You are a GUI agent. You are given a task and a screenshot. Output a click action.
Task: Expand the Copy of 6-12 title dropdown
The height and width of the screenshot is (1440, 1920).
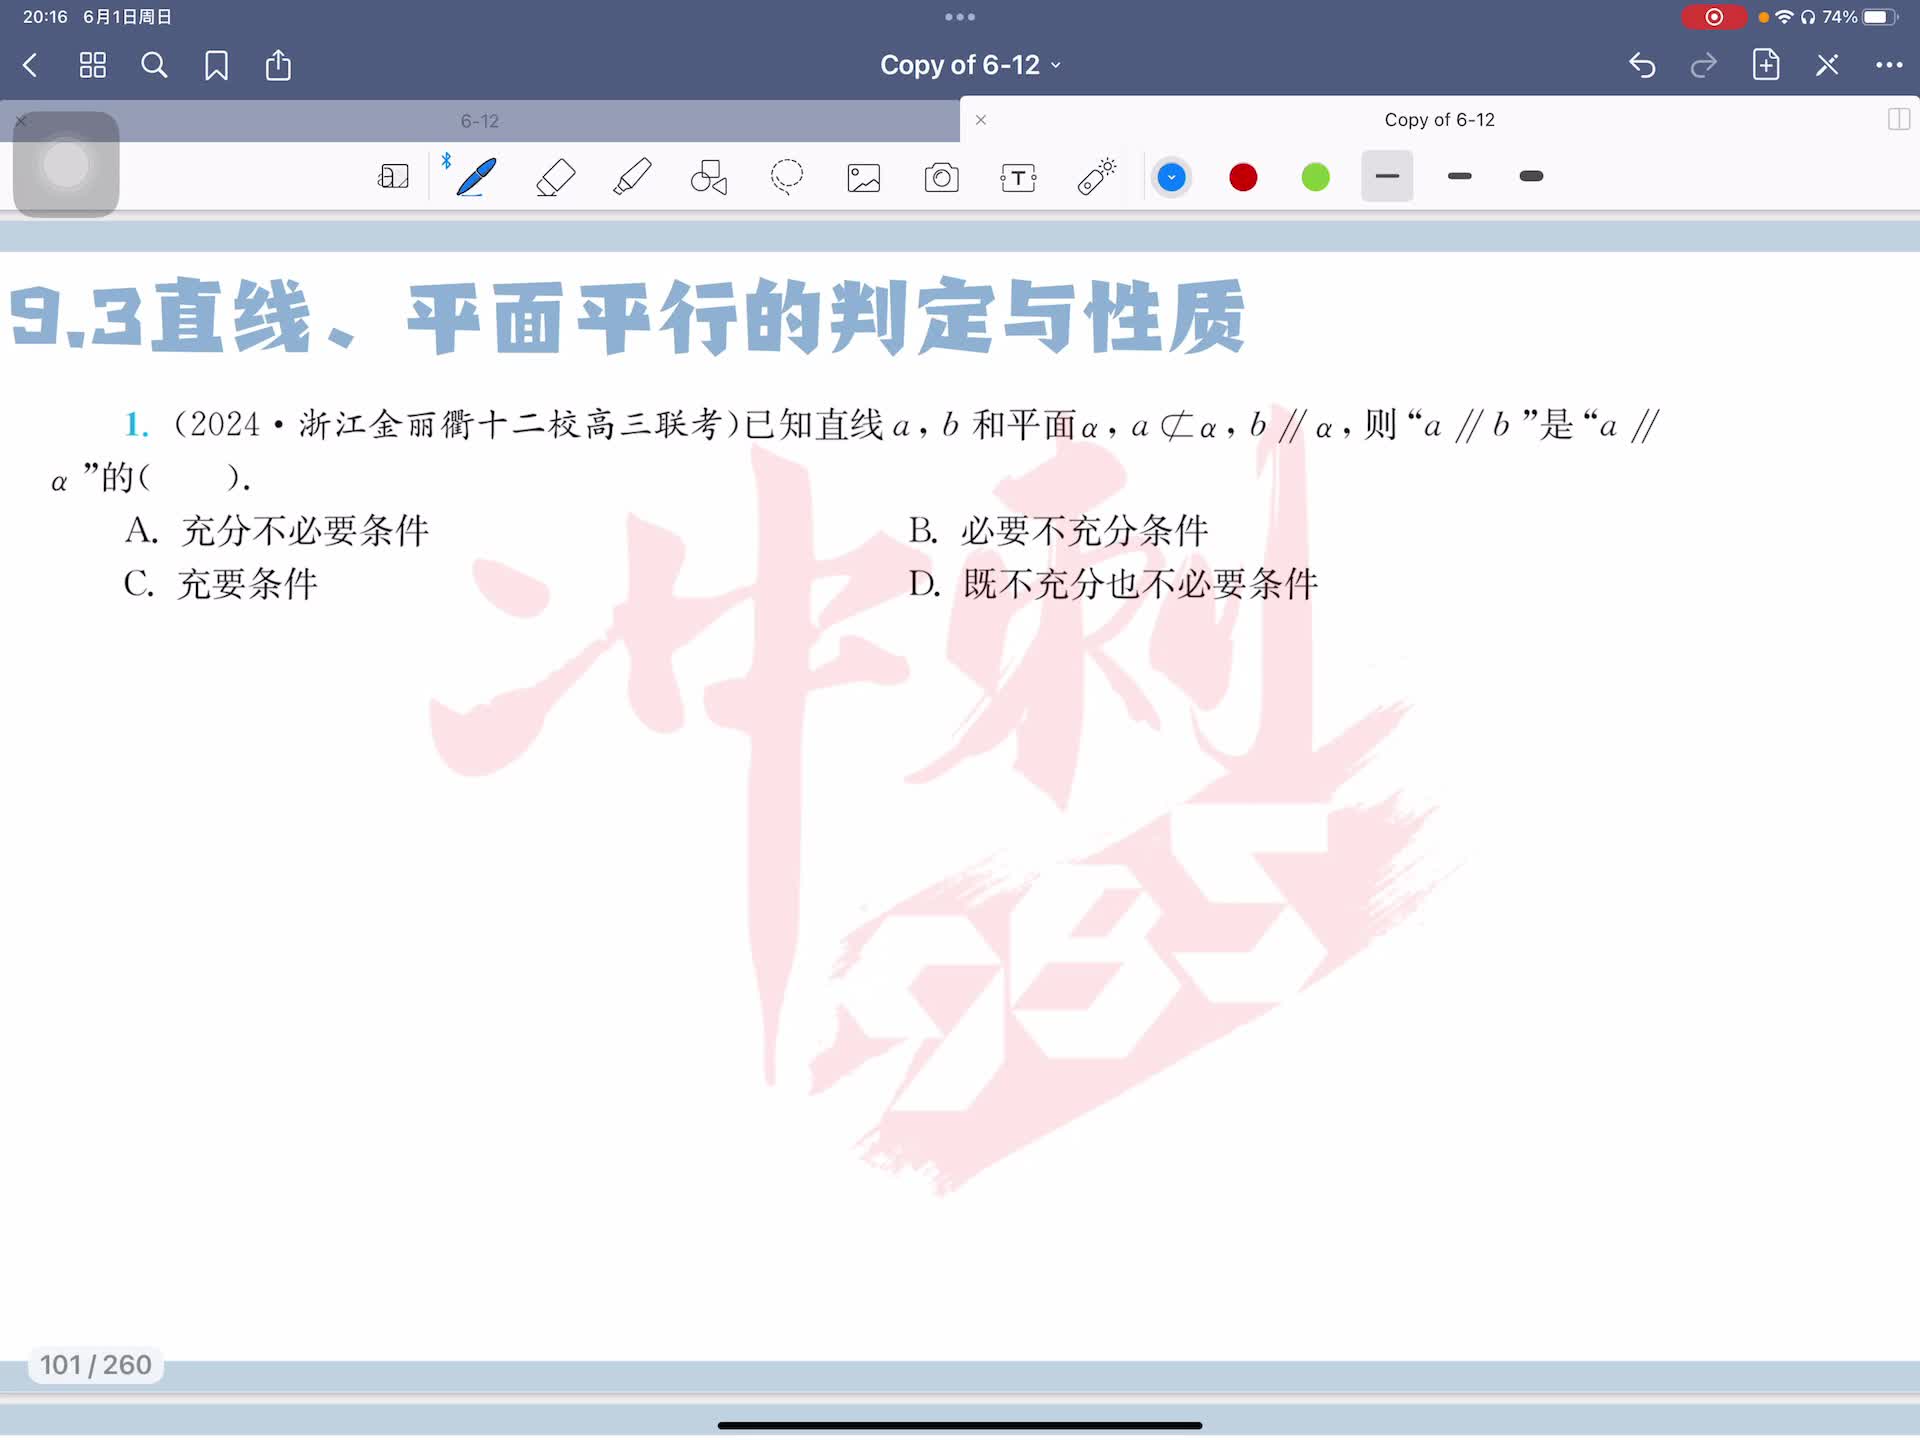pos(969,66)
